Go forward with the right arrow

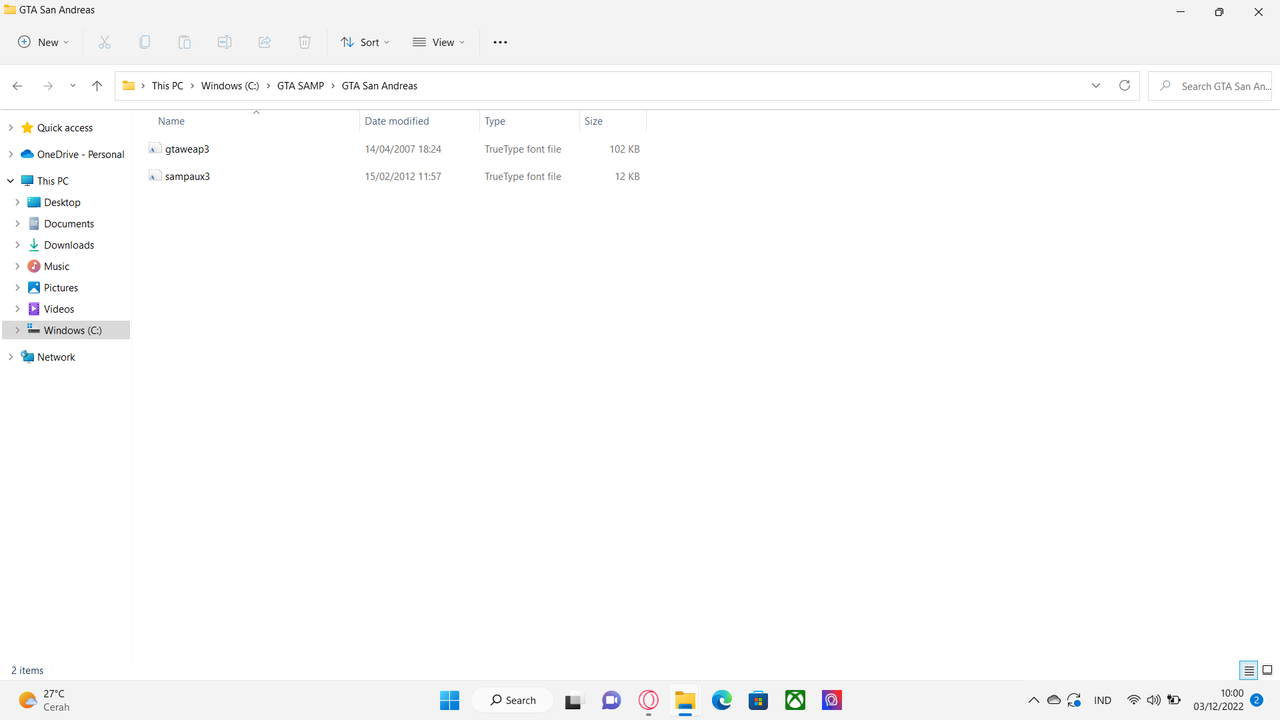coord(47,86)
